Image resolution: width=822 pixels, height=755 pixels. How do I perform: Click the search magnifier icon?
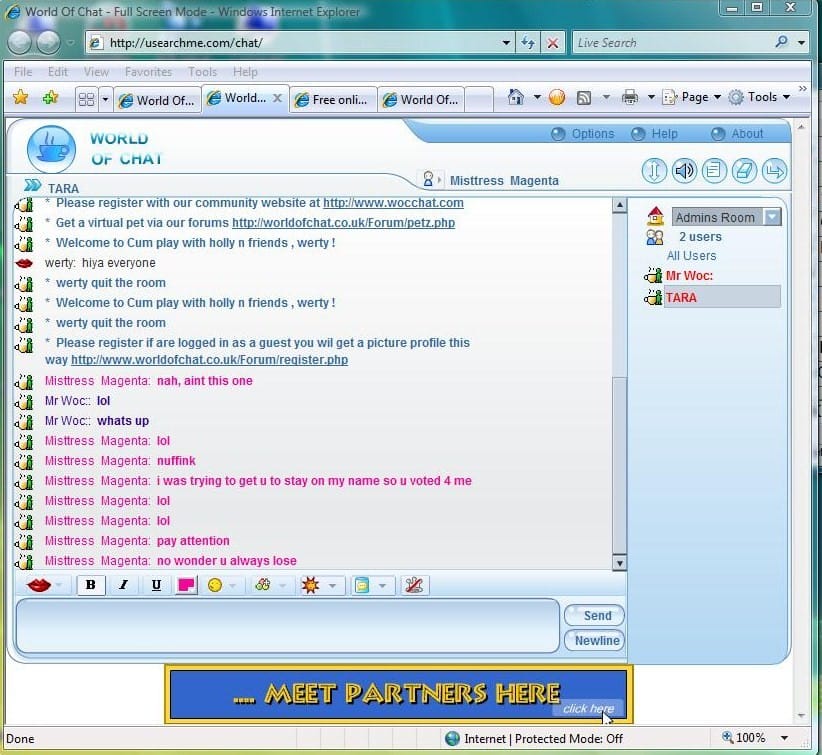click(x=781, y=41)
